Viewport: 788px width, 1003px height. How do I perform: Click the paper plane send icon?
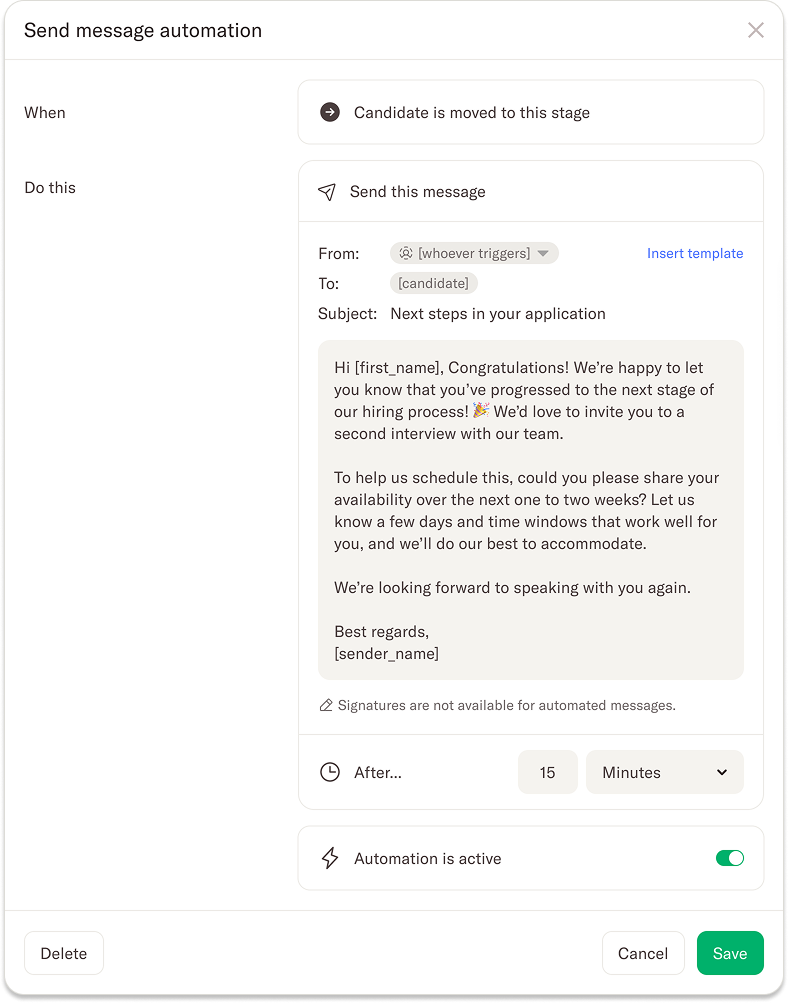pos(327,192)
